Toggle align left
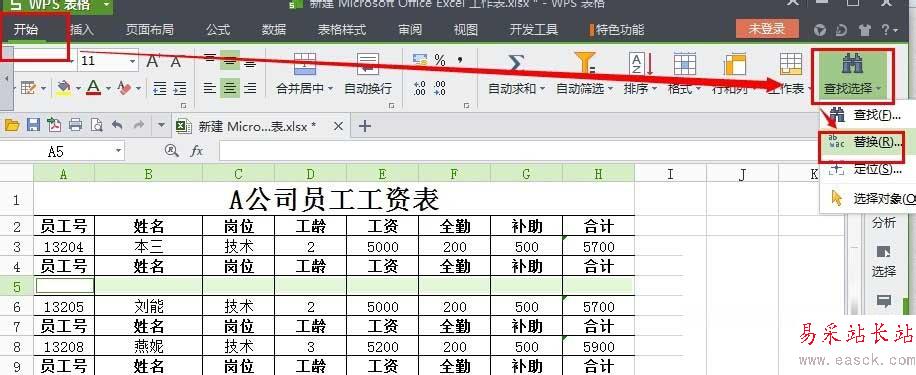 (210, 88)
